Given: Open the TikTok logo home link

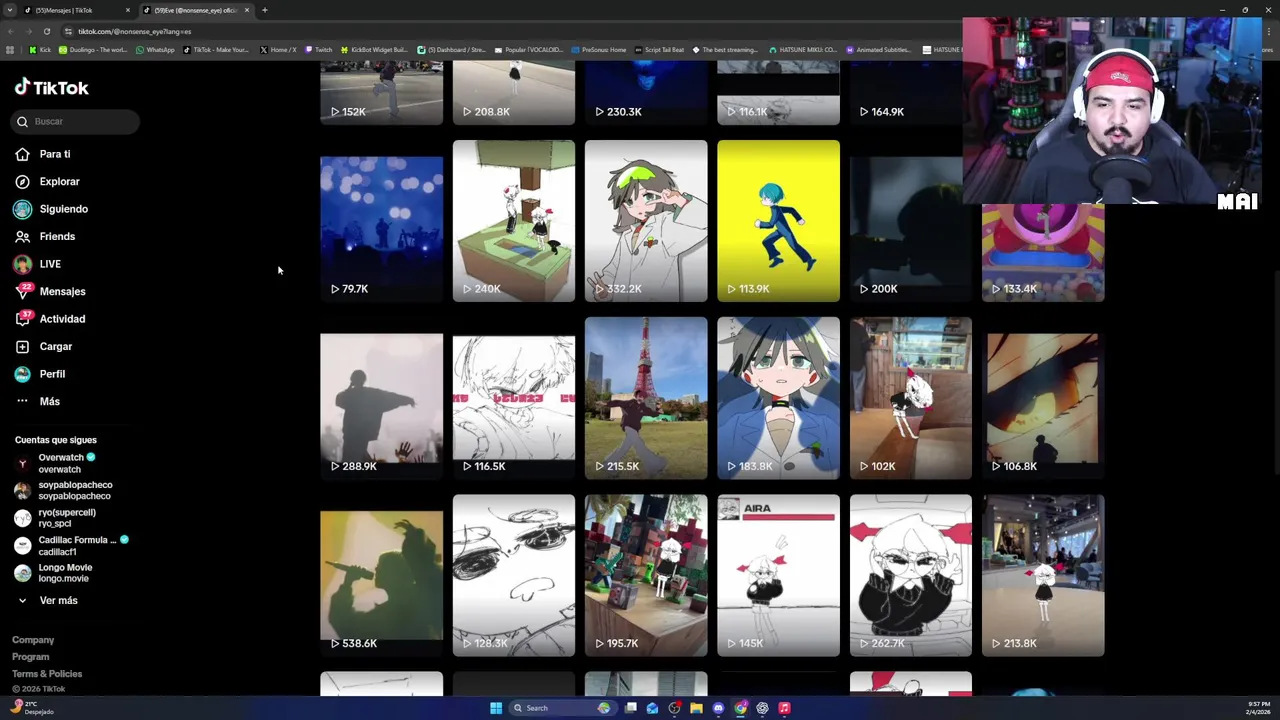Looking at the screenshot, I should coord(52,87).
